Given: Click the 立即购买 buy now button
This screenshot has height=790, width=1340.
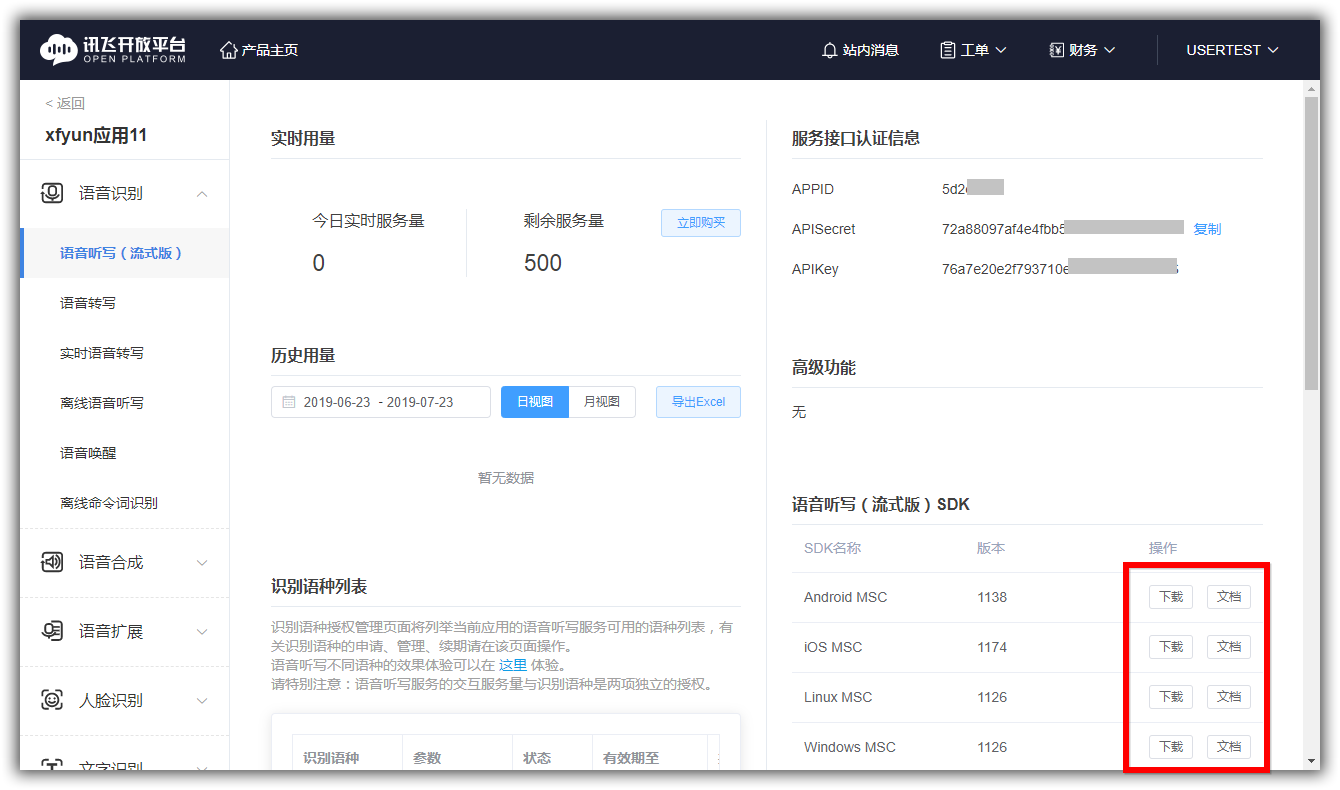Looking at the screenshot, I should (x=700, y=223).
